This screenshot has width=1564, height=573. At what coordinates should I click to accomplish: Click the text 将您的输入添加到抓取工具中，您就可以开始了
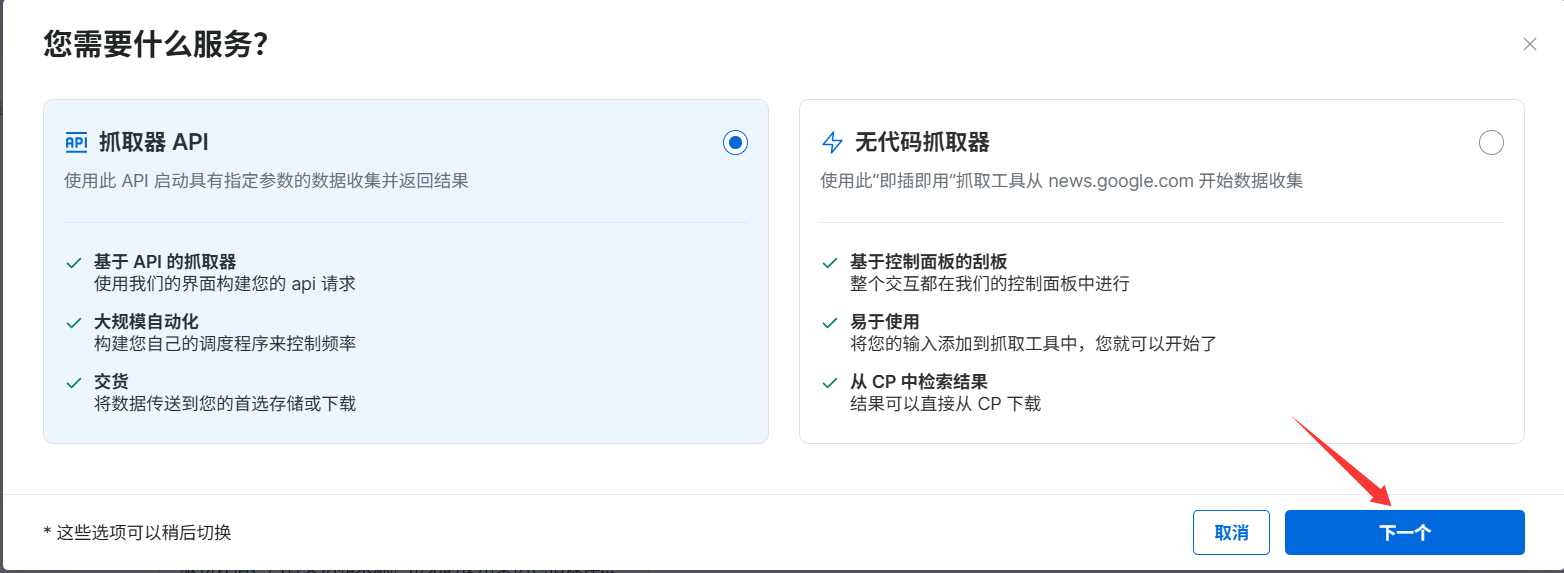[1033, 344]
